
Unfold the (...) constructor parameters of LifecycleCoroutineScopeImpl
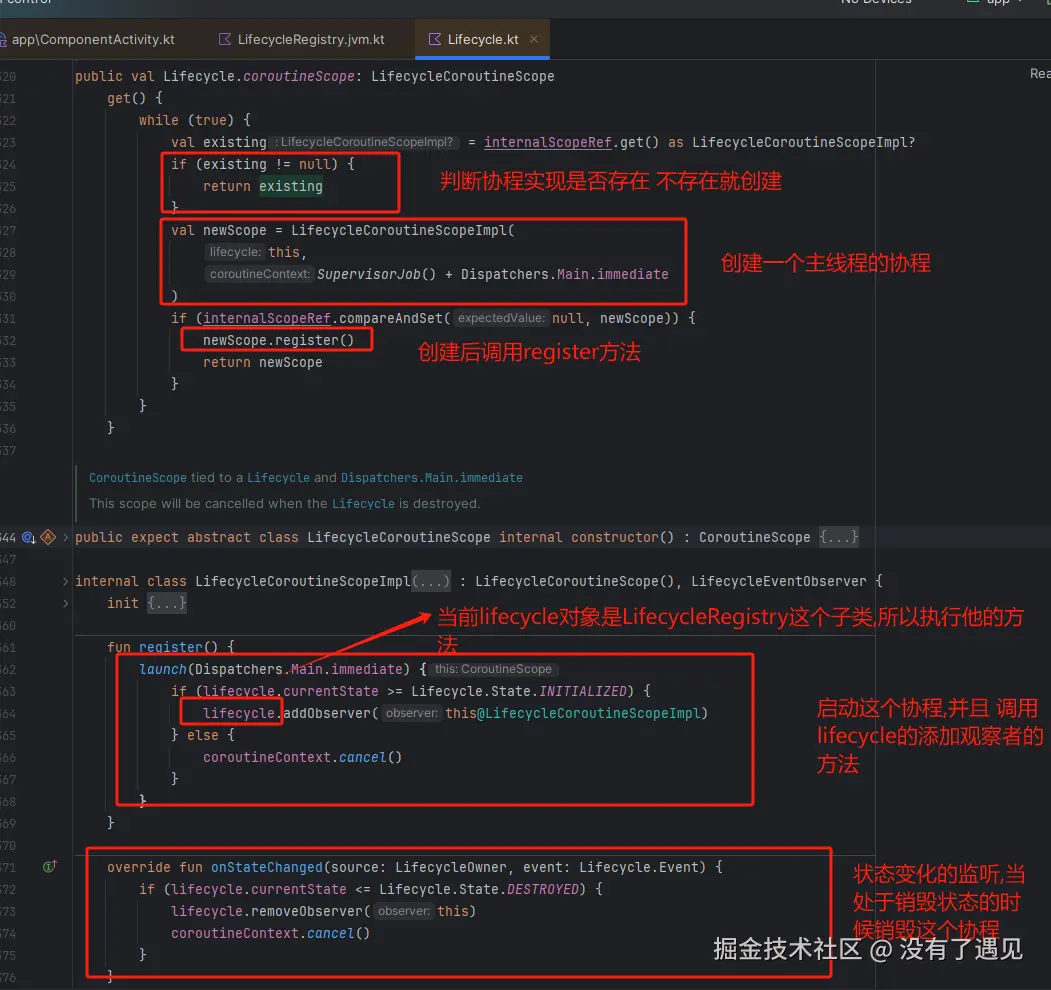[430, 581]
